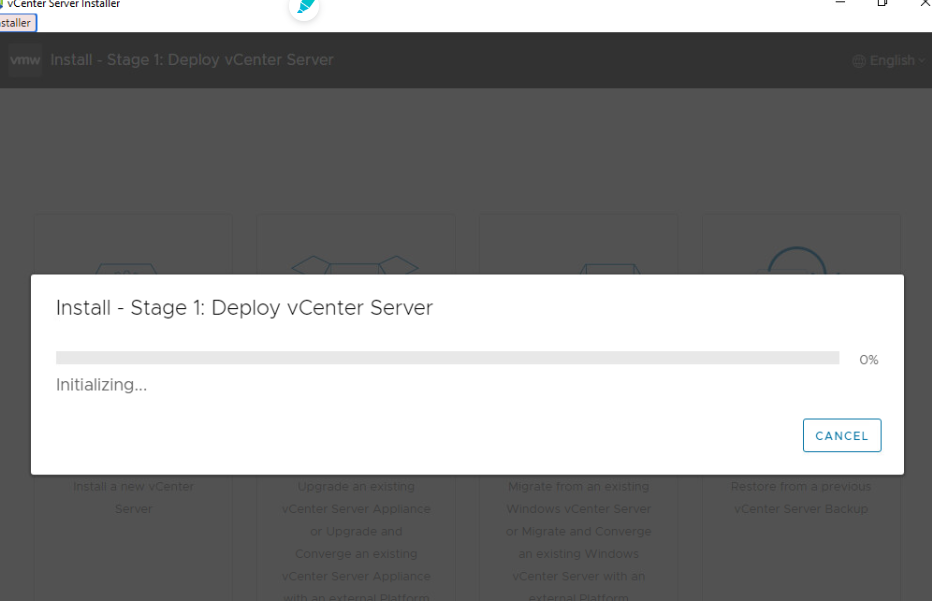Click Restore from a previous backup text

pos(800,498)
